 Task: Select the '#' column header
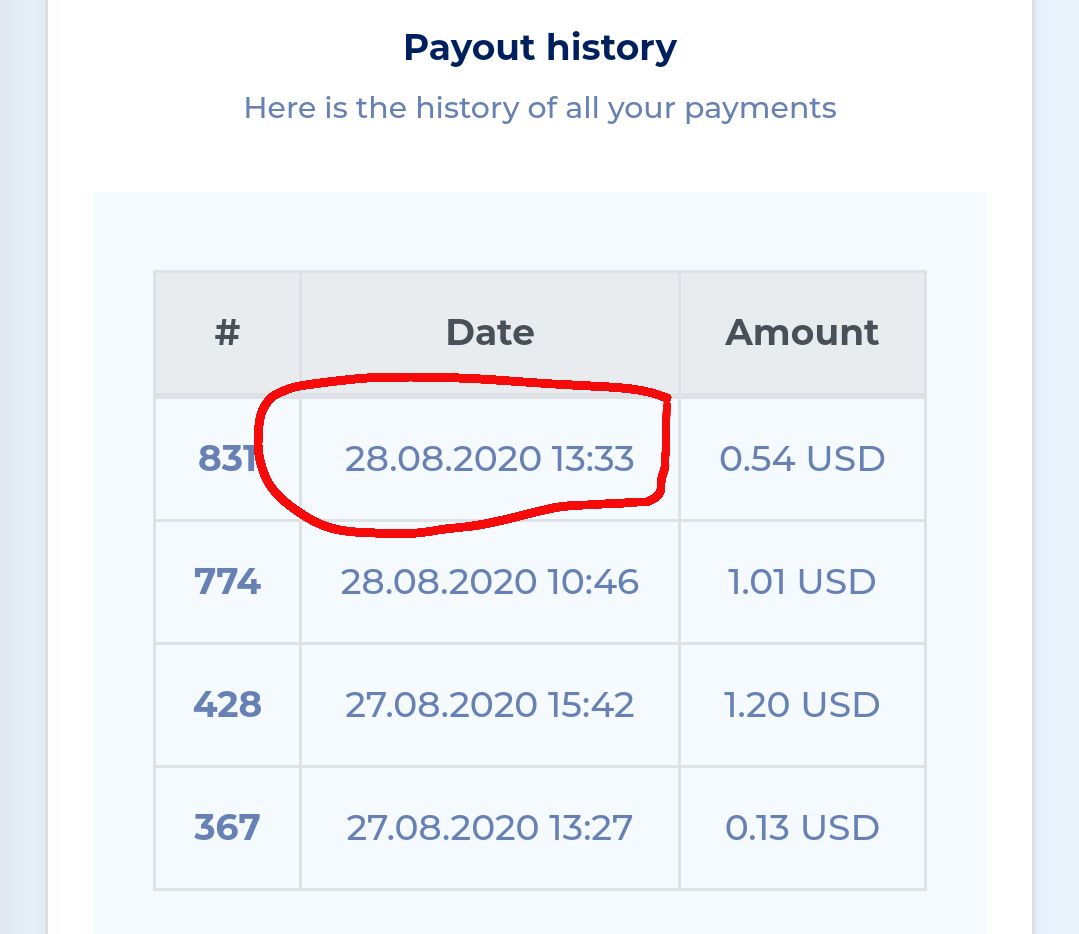tap(227, 332)
